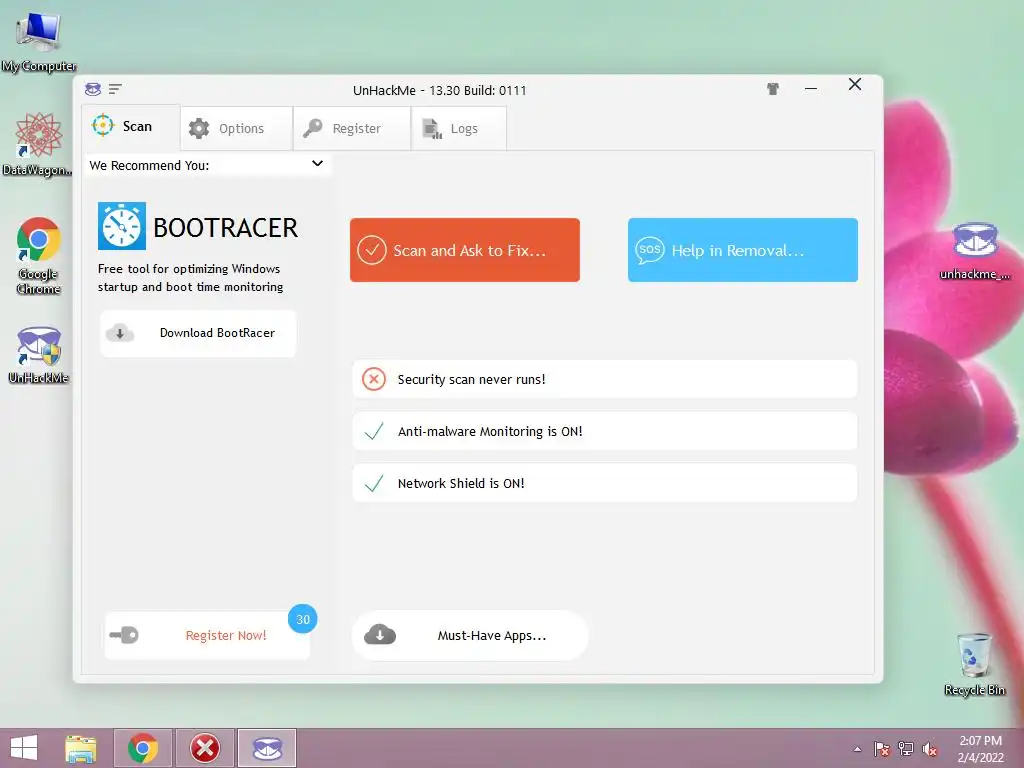
Task: Close the UnHackMe window
Action: pyautogui.click(x=855, y=84)
